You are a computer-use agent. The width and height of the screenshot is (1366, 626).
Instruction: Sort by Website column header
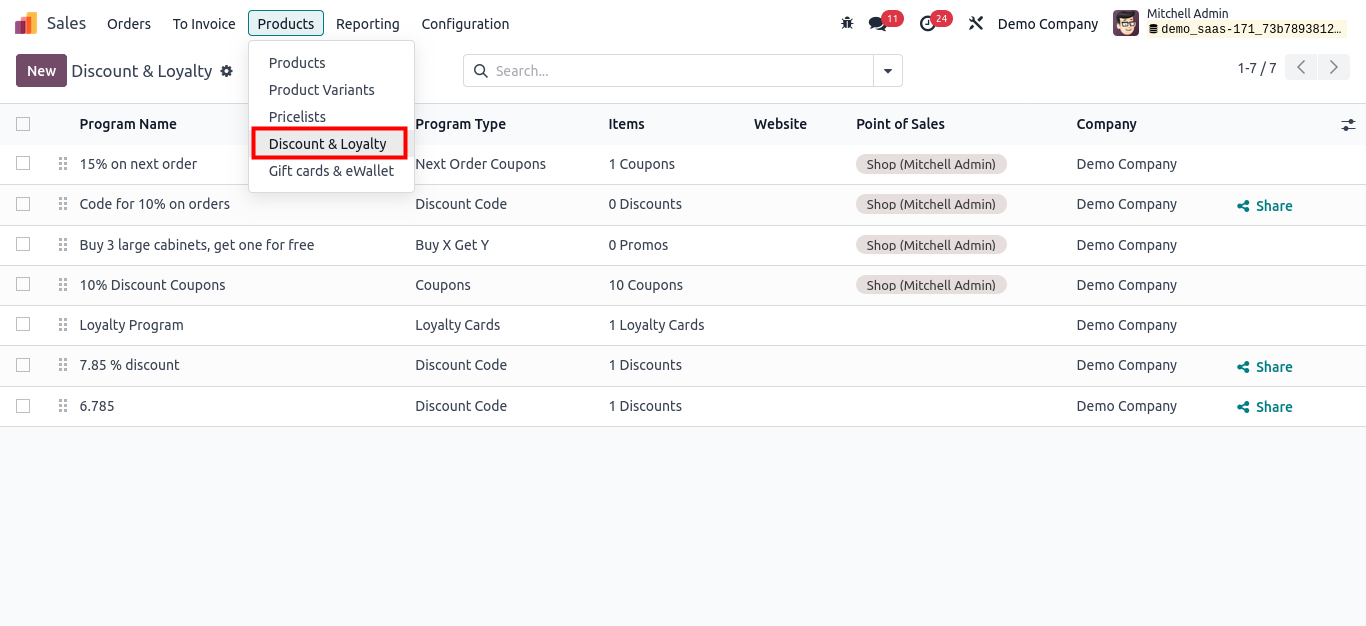(x=781, y=124)
